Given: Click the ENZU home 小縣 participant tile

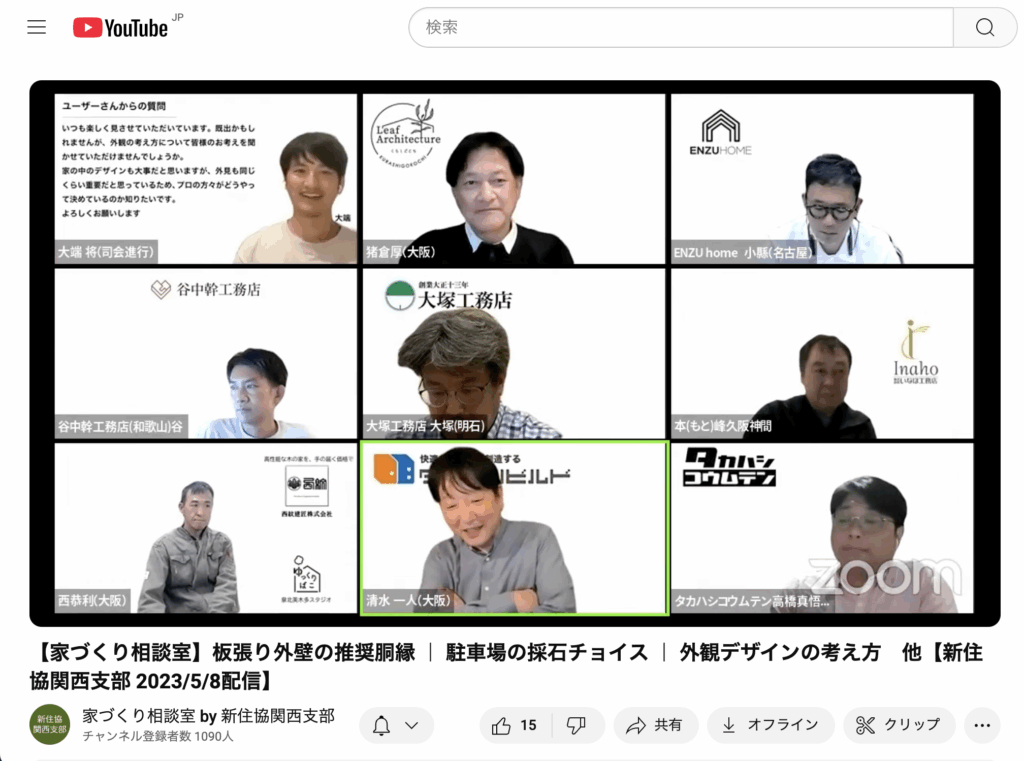Looking at the screenshot, I should pyautogui.click(x=821, y=179).
